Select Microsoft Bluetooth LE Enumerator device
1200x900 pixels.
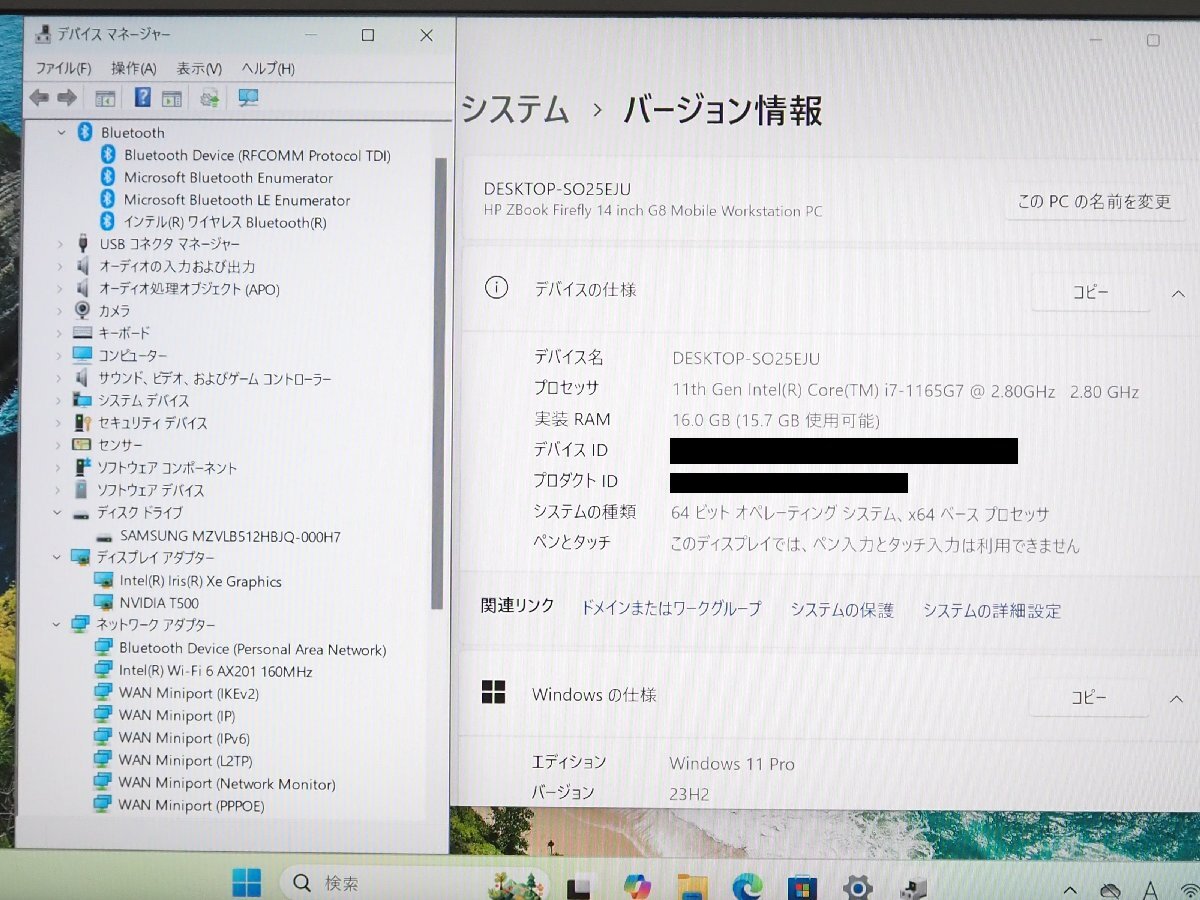tap(237, 200)
